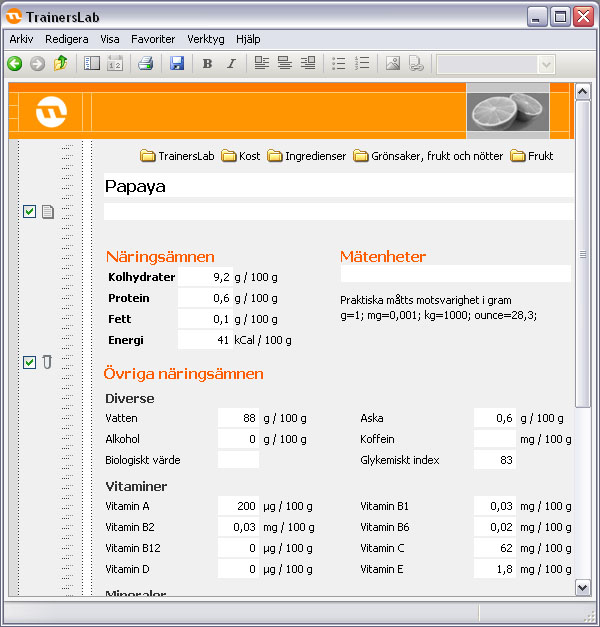This screenshot has height=627, width=600.
Task: Toggle the checkbox beside the test tube icon
Action: click(29, 362)
